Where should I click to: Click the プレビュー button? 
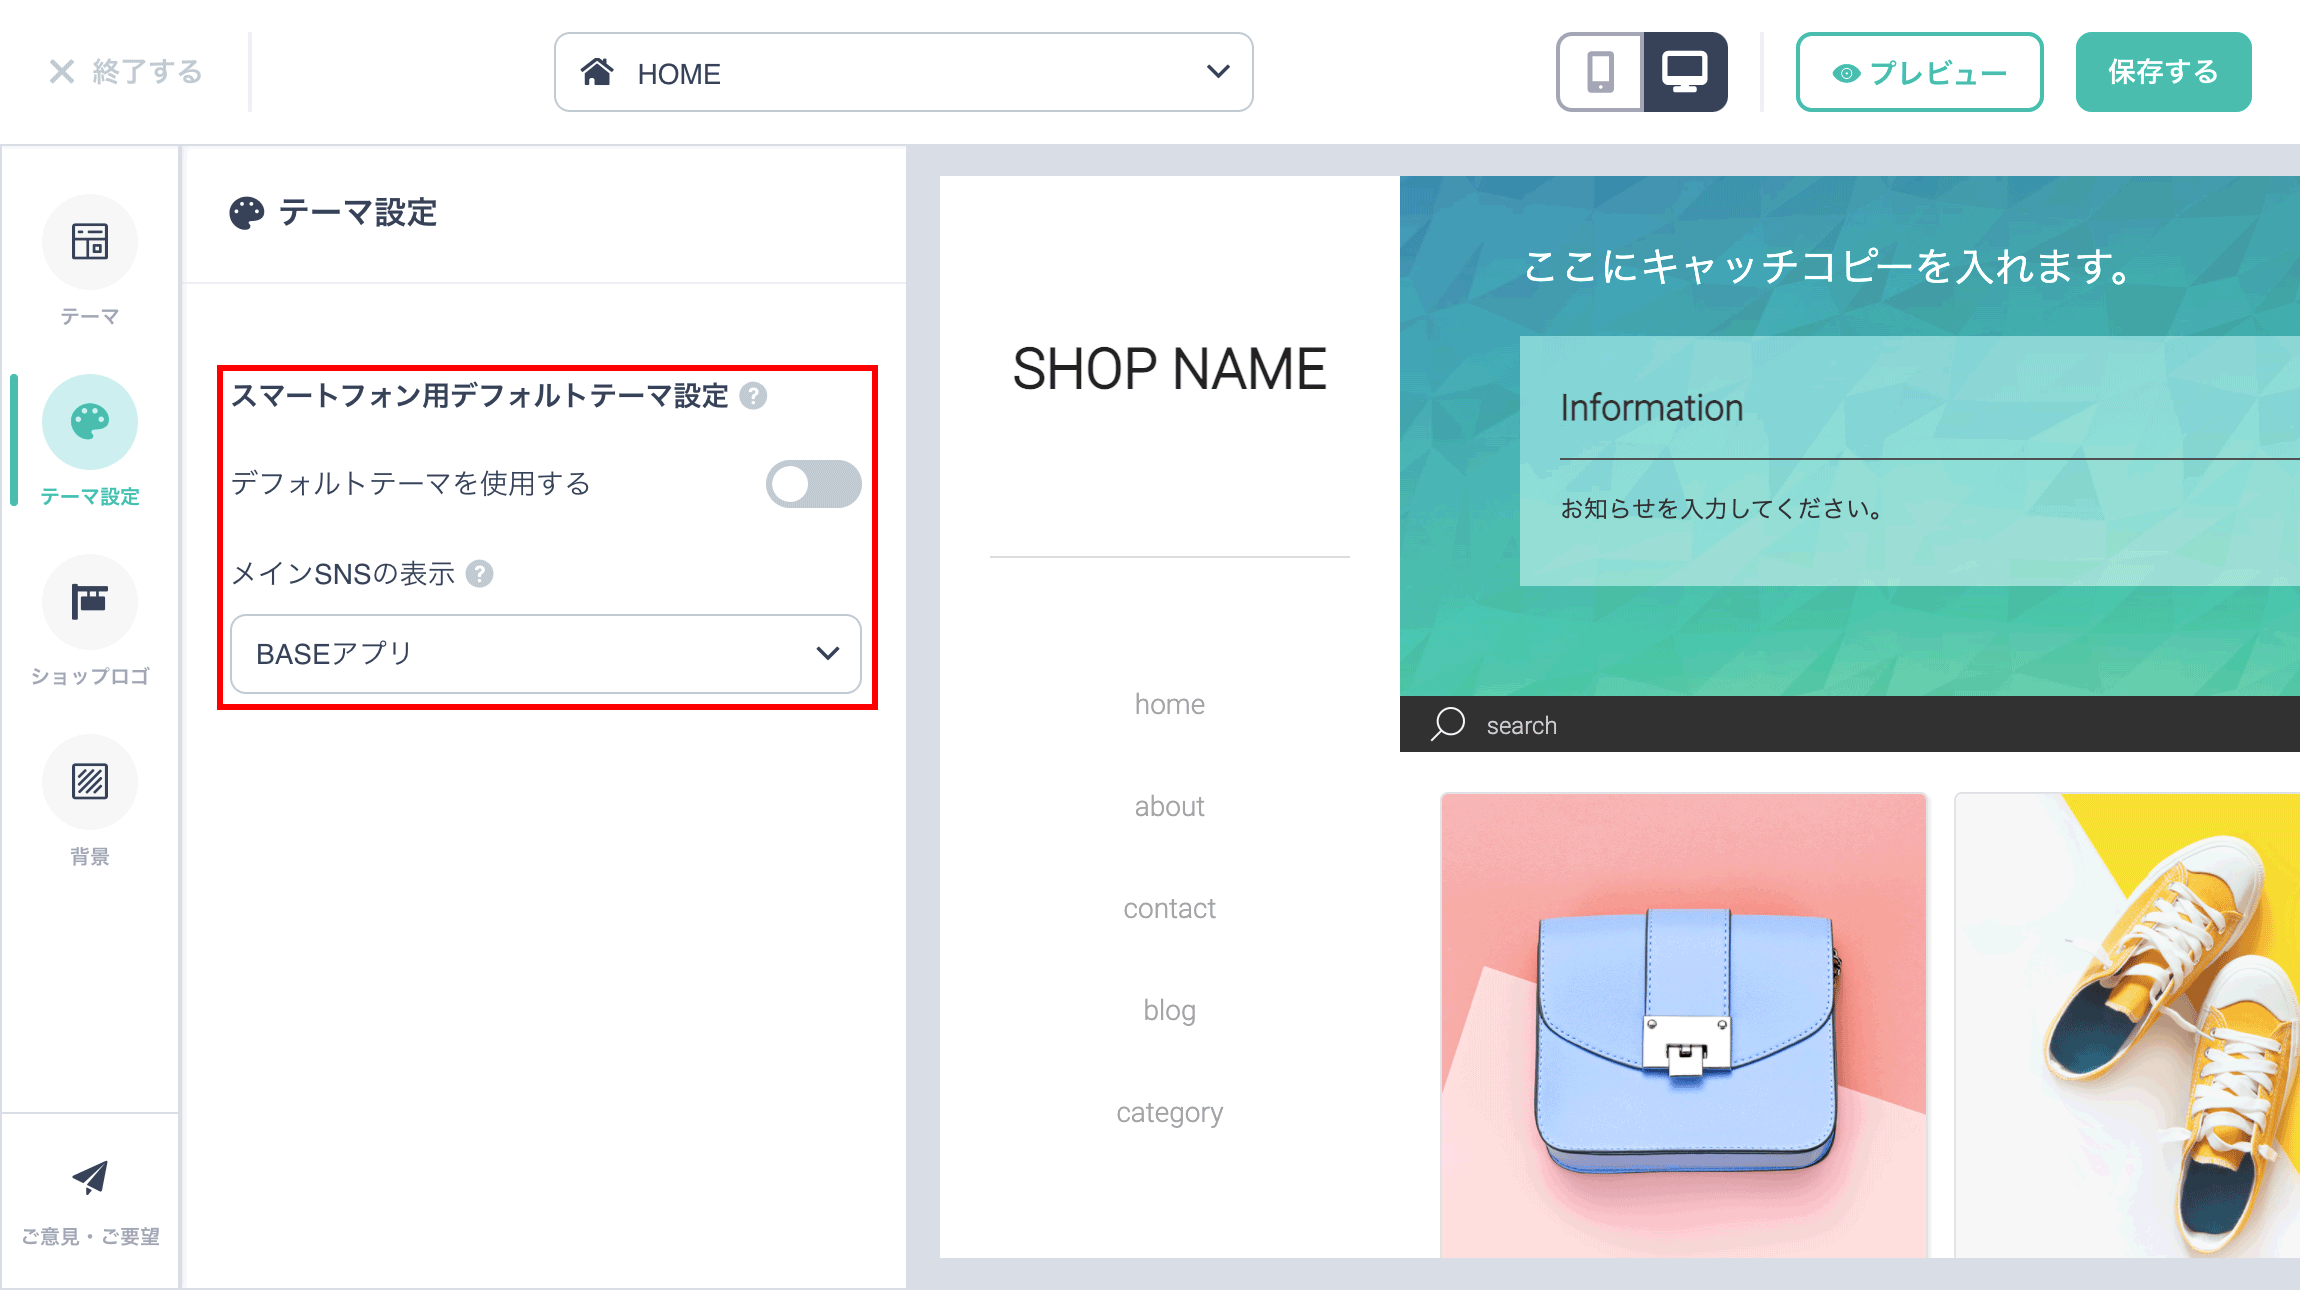tap(1919, 72)
